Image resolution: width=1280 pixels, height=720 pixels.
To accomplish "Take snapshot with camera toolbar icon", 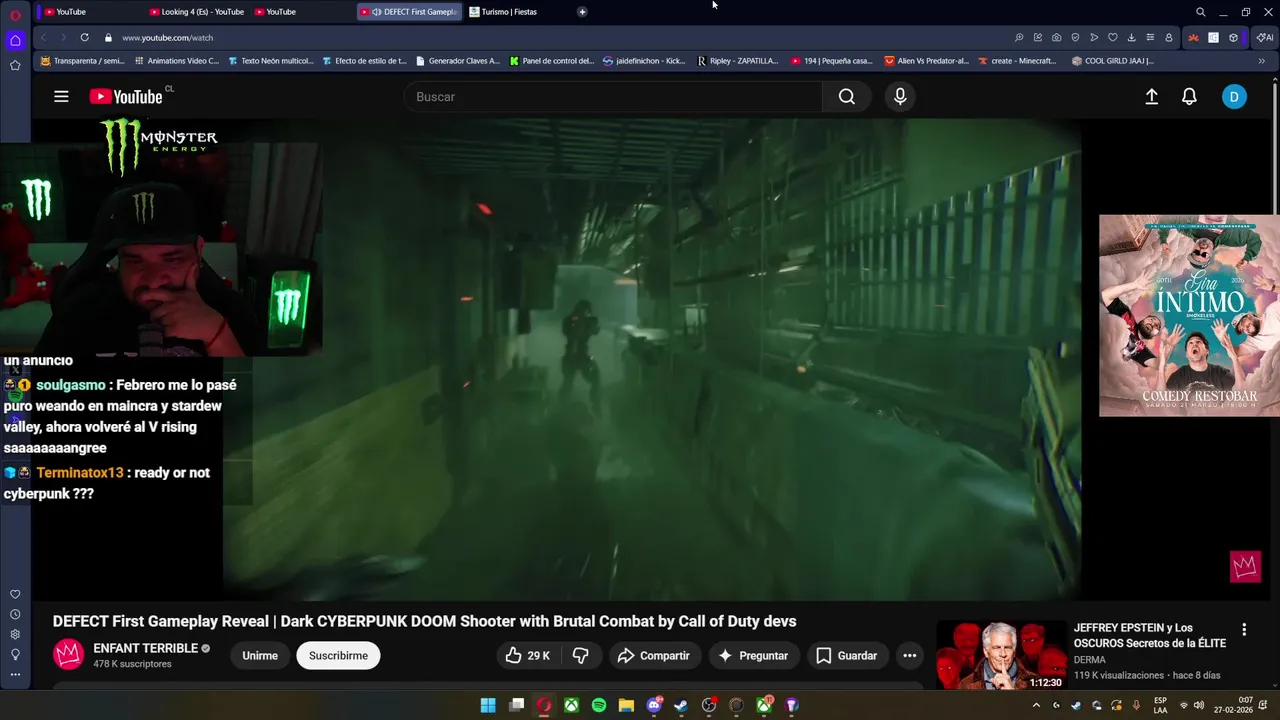I will point(1056,38).
